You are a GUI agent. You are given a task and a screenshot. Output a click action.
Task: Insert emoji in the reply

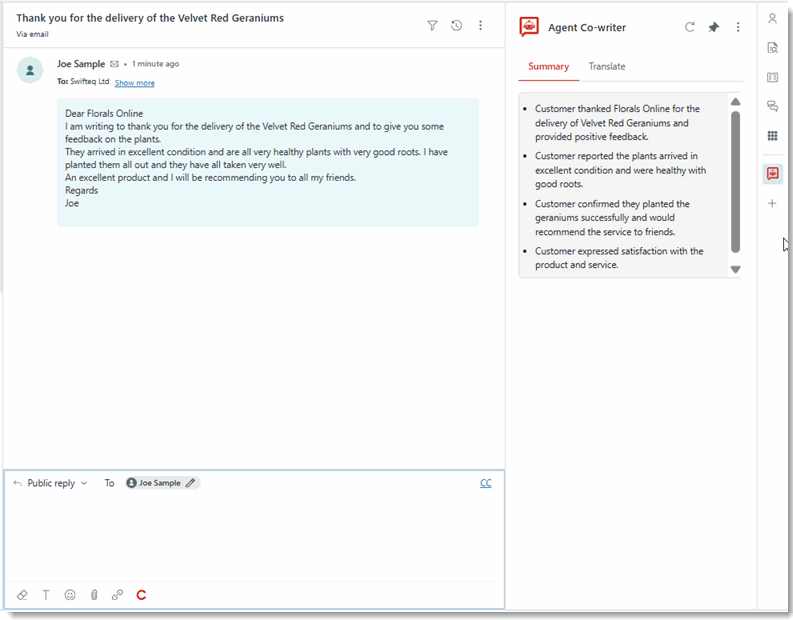point(70,595)
